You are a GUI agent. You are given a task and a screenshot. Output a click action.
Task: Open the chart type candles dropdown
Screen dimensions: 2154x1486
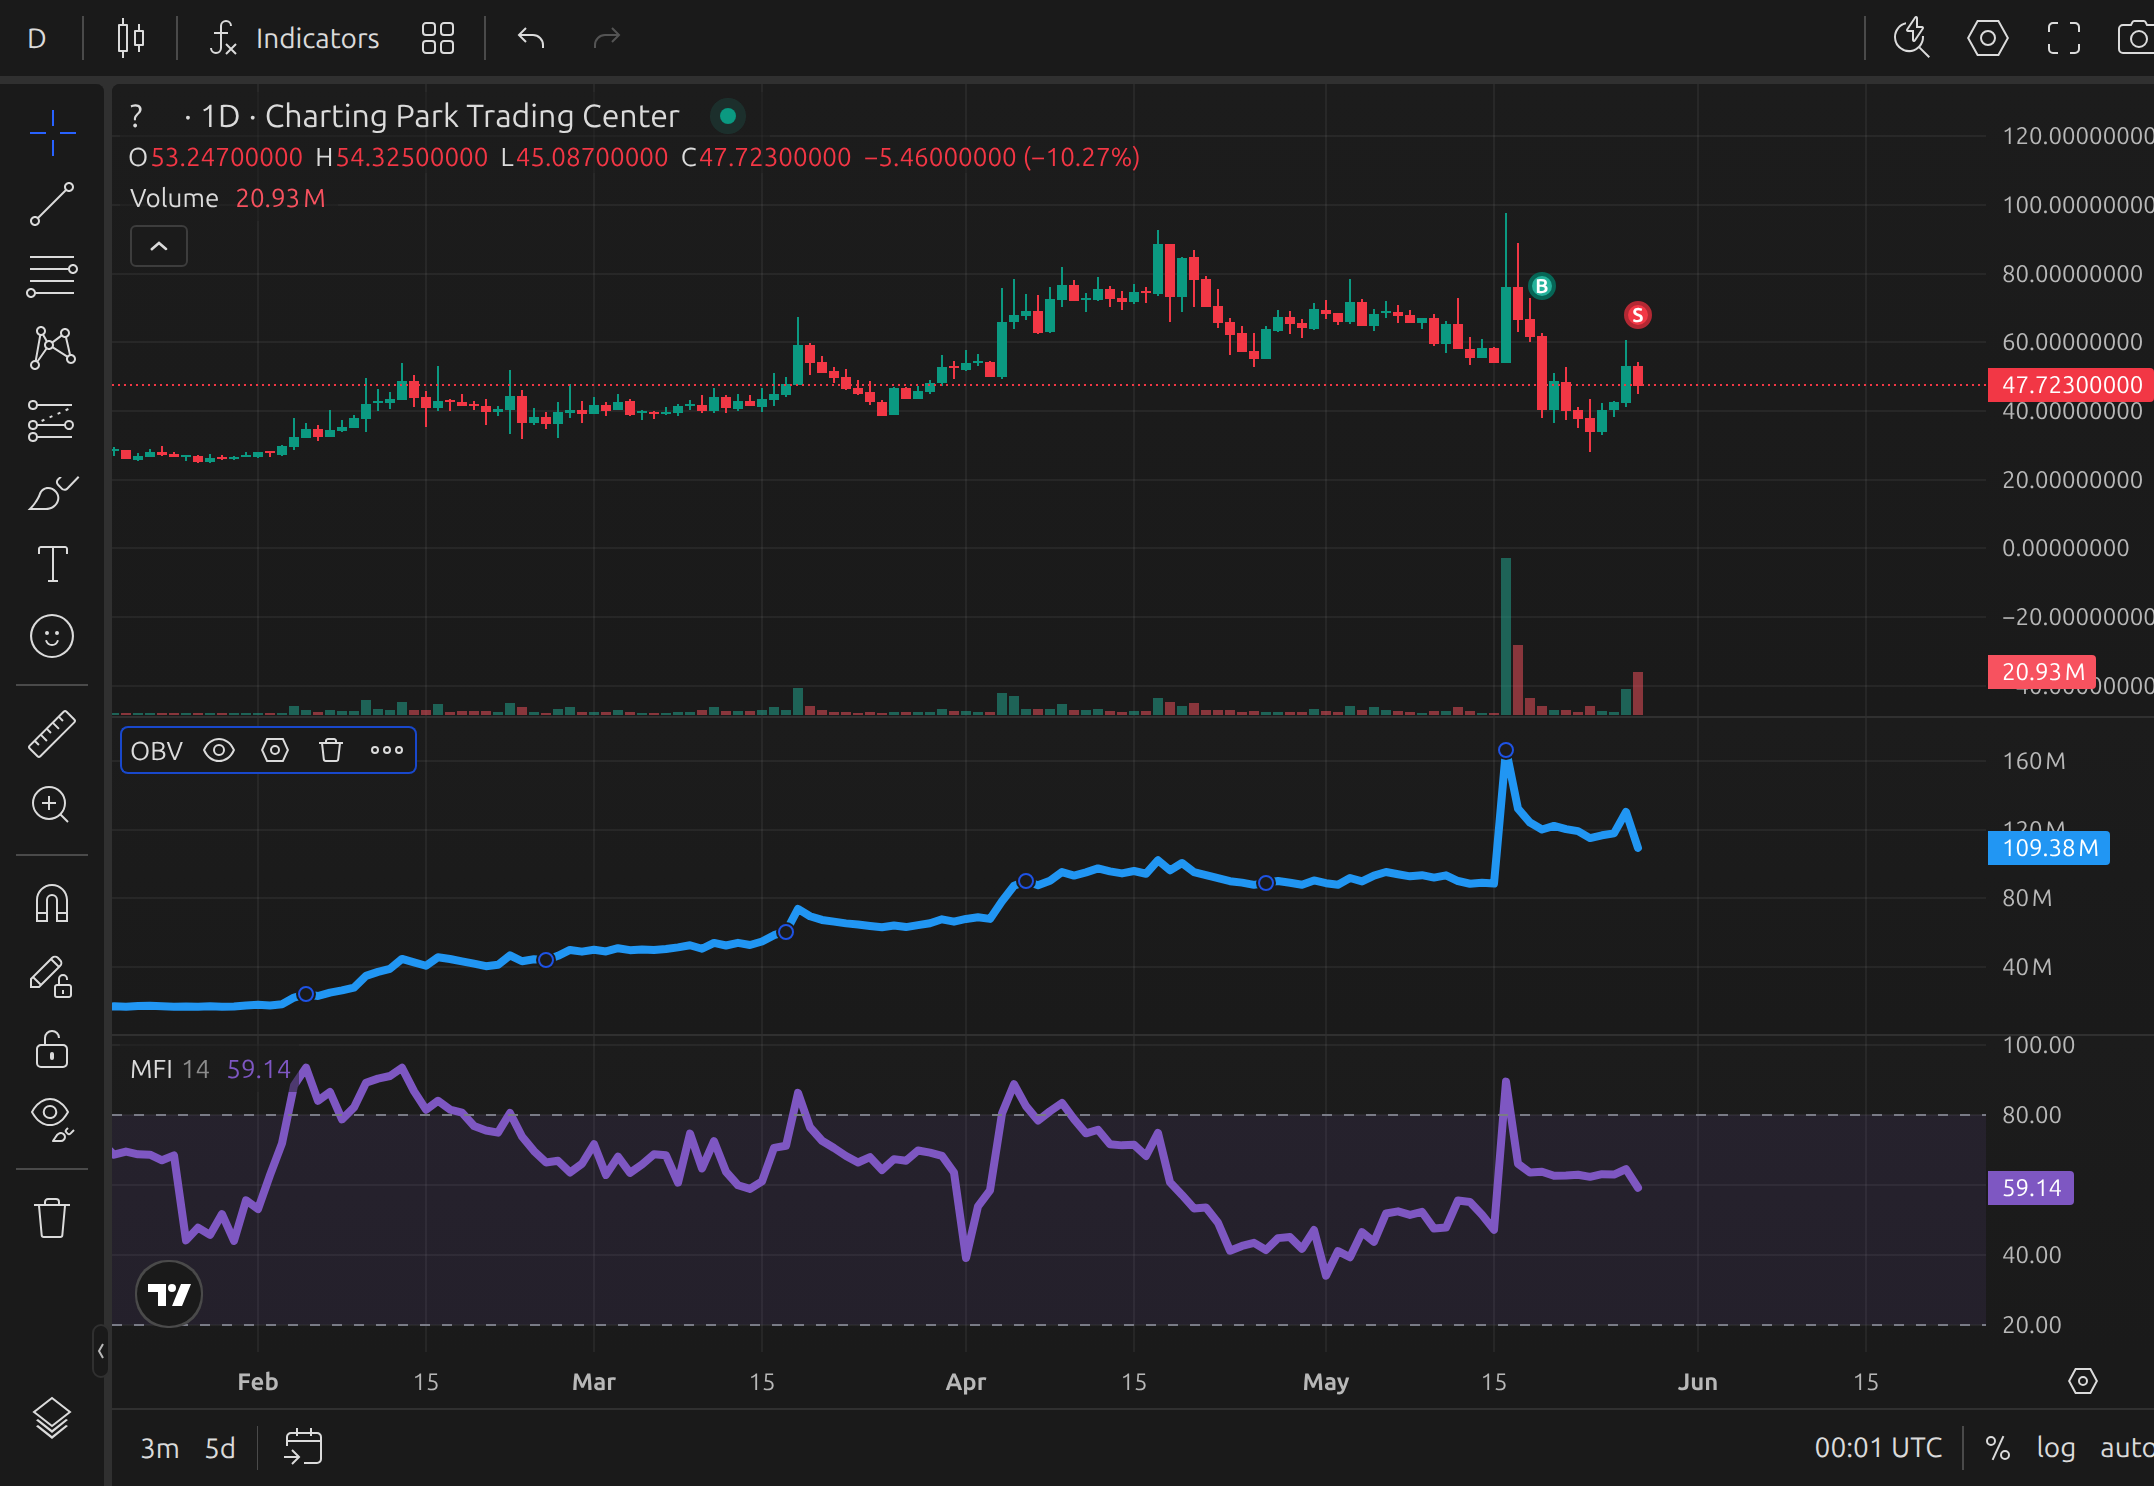(131, 38)
